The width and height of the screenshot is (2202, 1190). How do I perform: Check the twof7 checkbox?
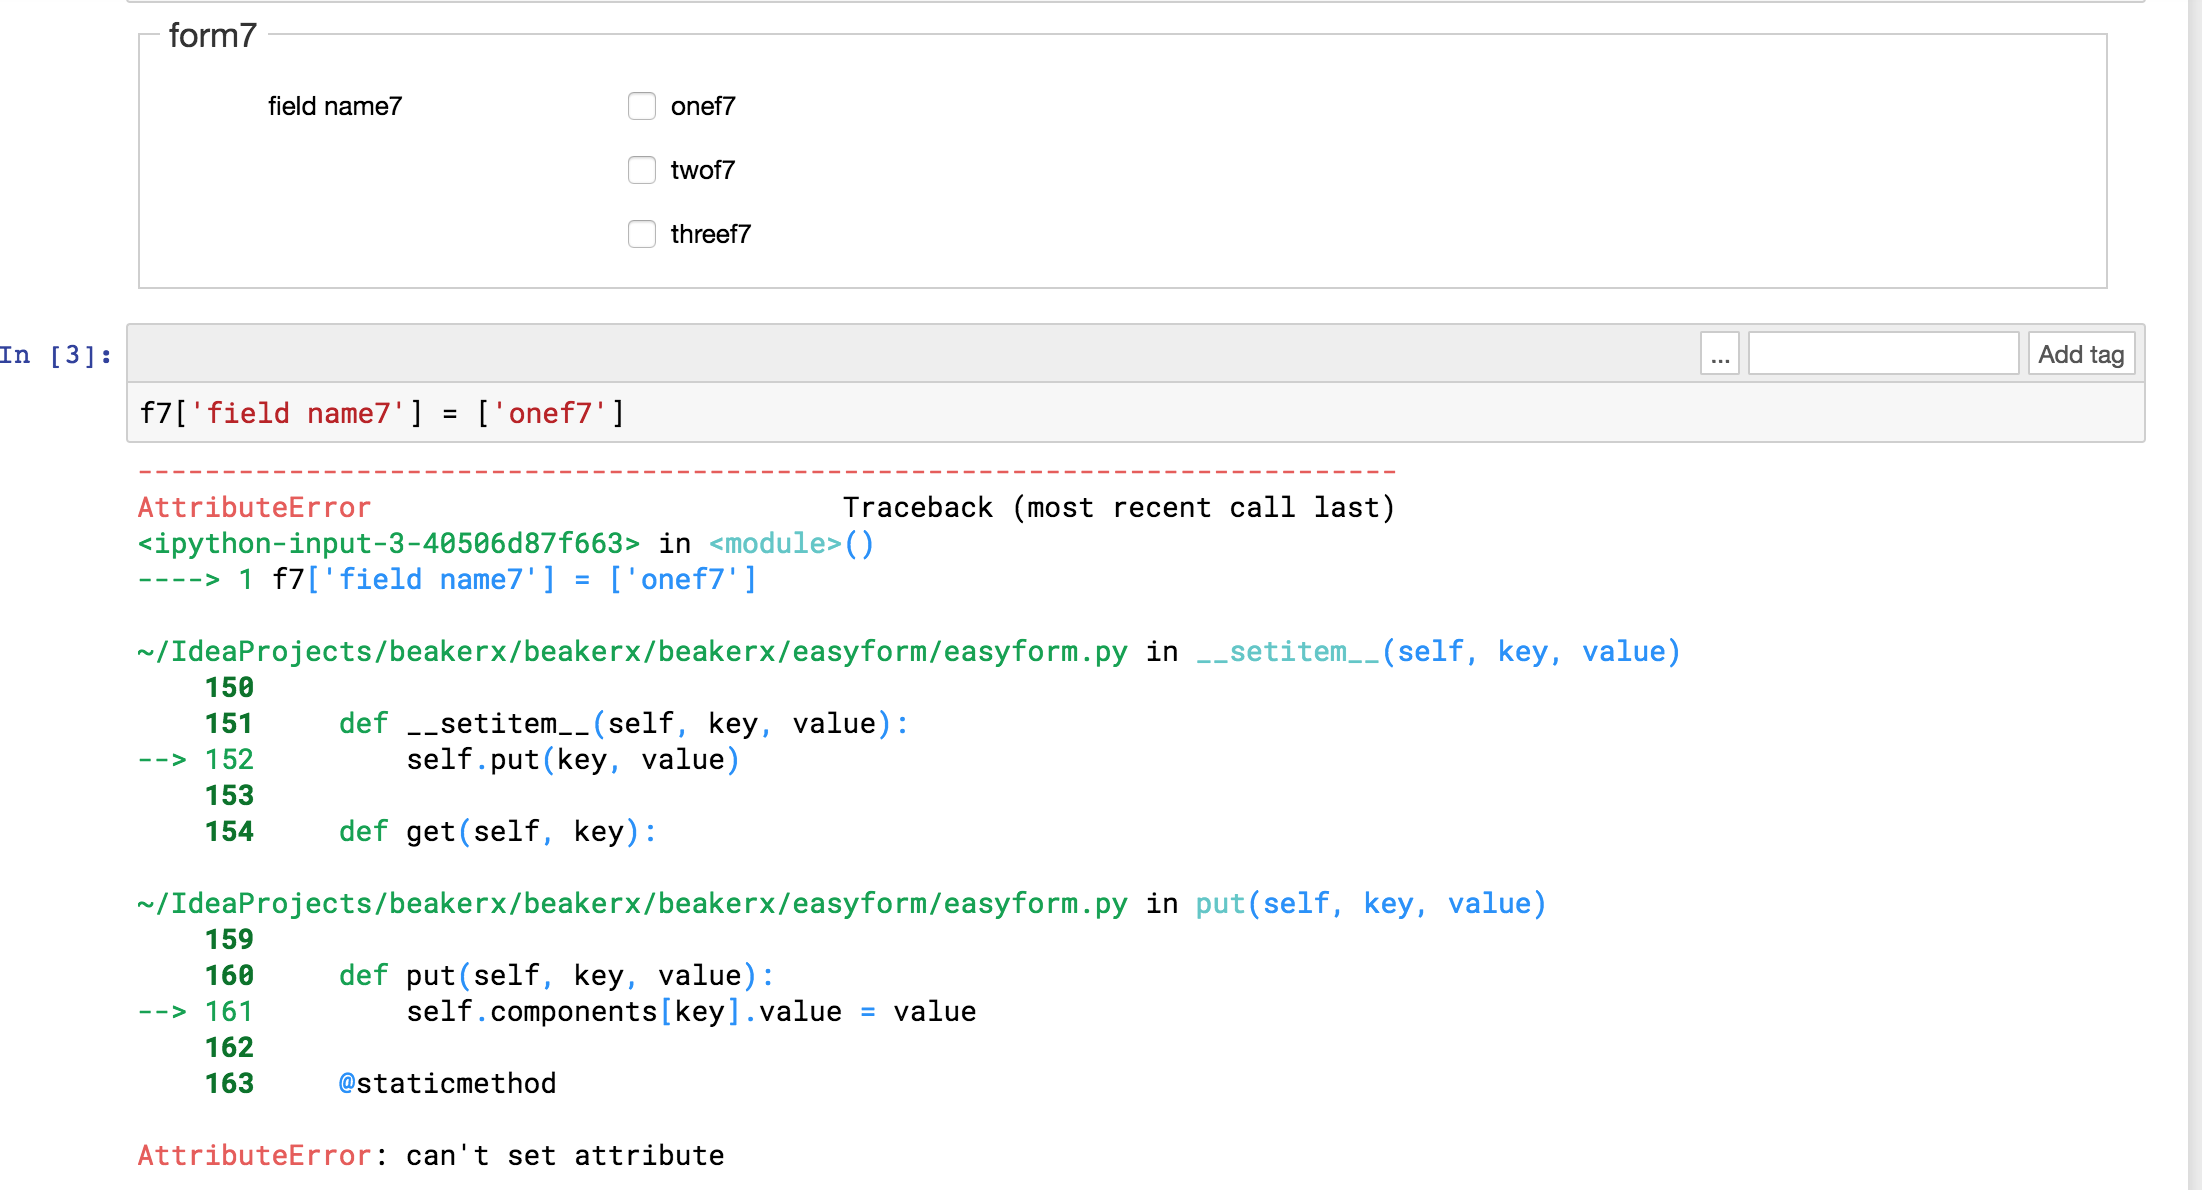click(x=641, y=170)
